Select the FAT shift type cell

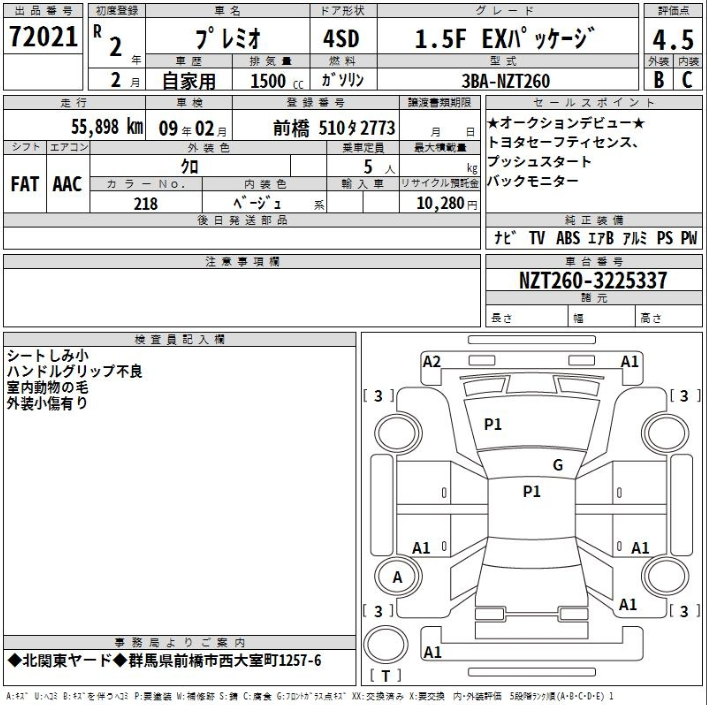(x=25, y=185)
